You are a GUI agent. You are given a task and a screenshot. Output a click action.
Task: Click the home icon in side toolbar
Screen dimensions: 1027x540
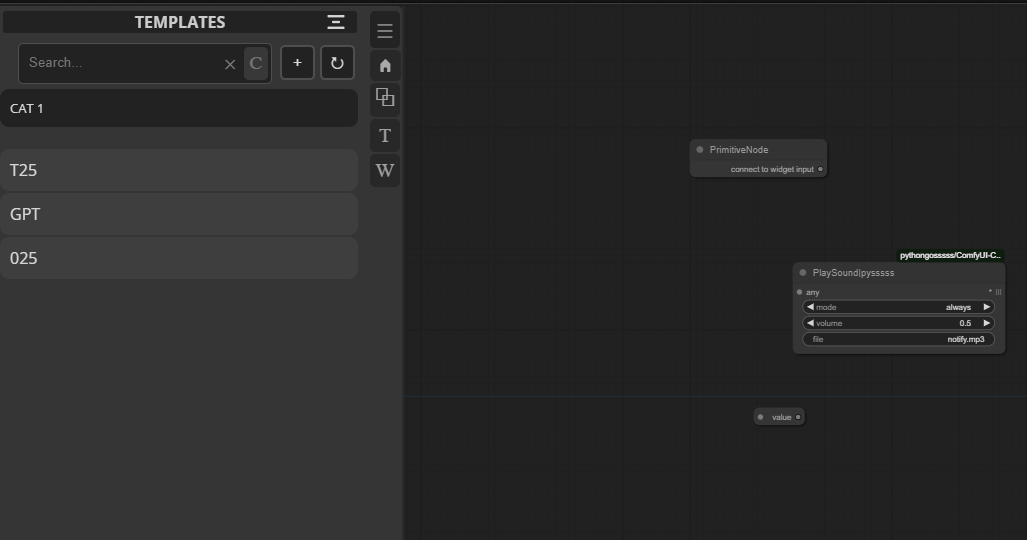click(x=385, y=66)
